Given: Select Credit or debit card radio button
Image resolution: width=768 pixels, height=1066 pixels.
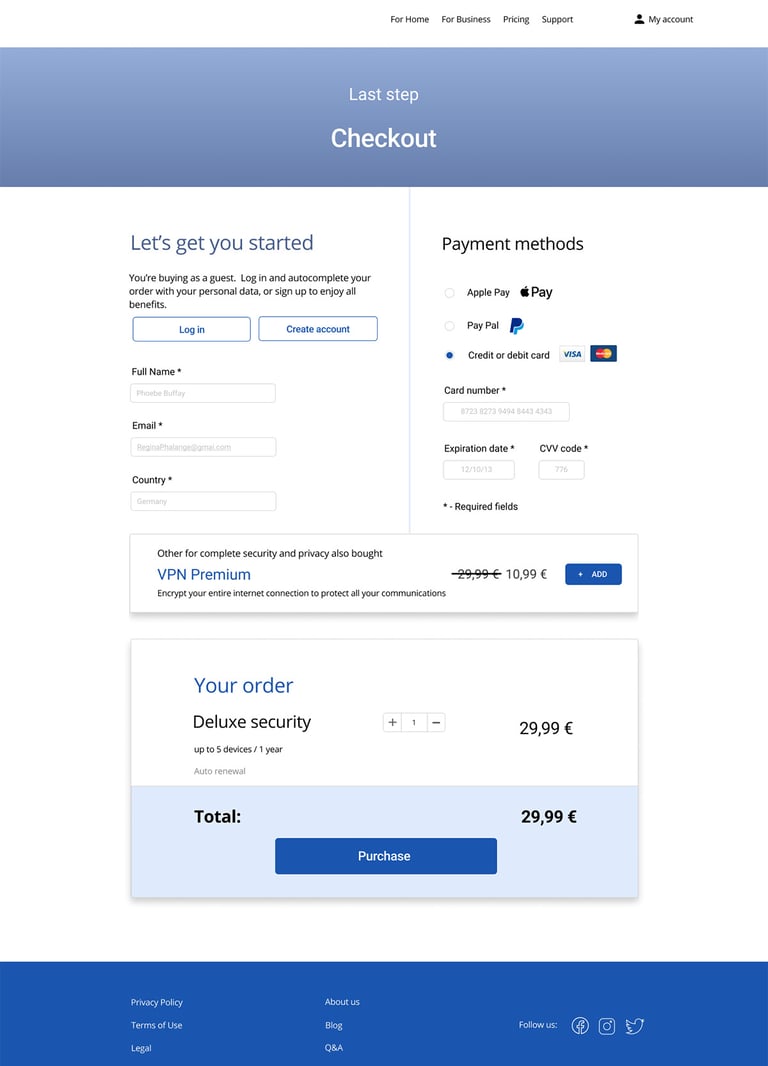Looking at the screenshot, I should [x=449, y=355].
